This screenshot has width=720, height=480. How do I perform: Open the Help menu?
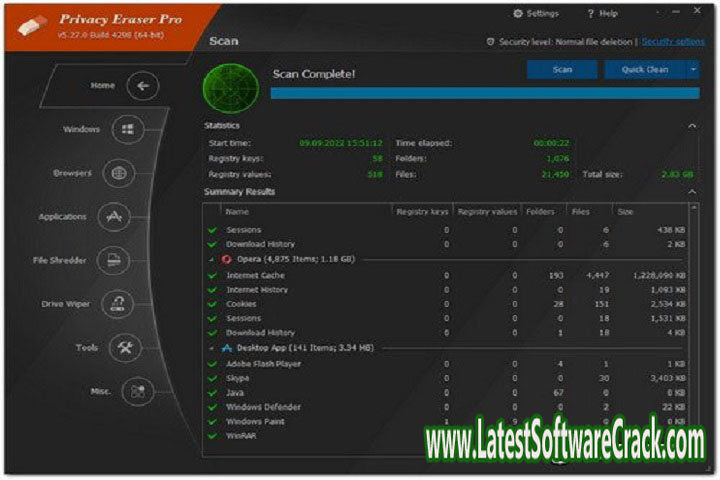(x=605, y=13)
